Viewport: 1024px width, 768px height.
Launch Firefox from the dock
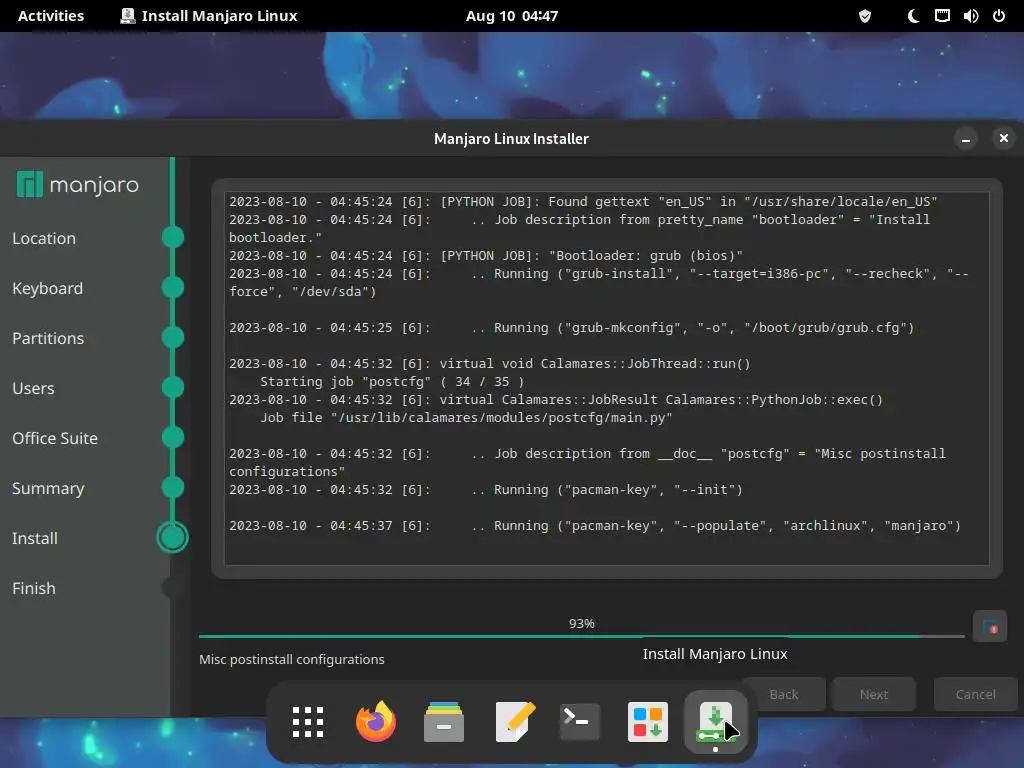[x=376, y=722]
